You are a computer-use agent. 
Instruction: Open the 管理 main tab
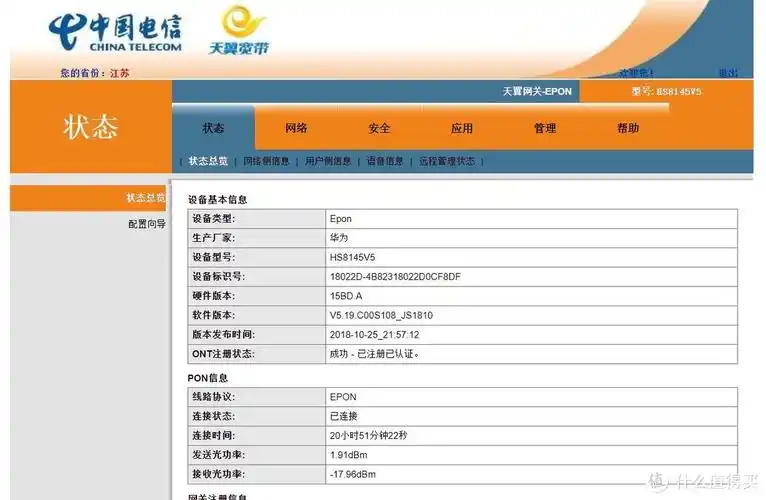tap(545, 129)
